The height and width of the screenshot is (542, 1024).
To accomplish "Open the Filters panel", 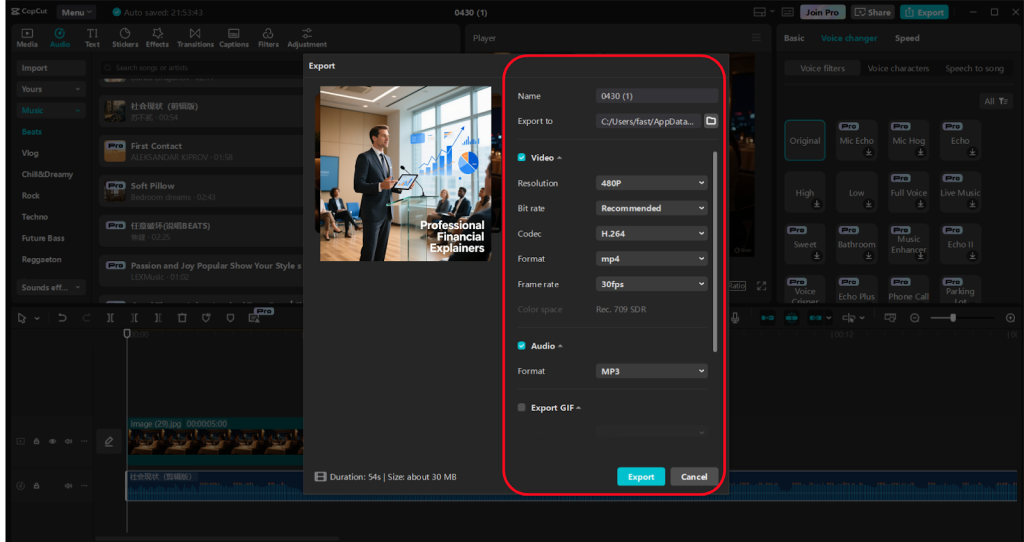I will click(268, 38).
